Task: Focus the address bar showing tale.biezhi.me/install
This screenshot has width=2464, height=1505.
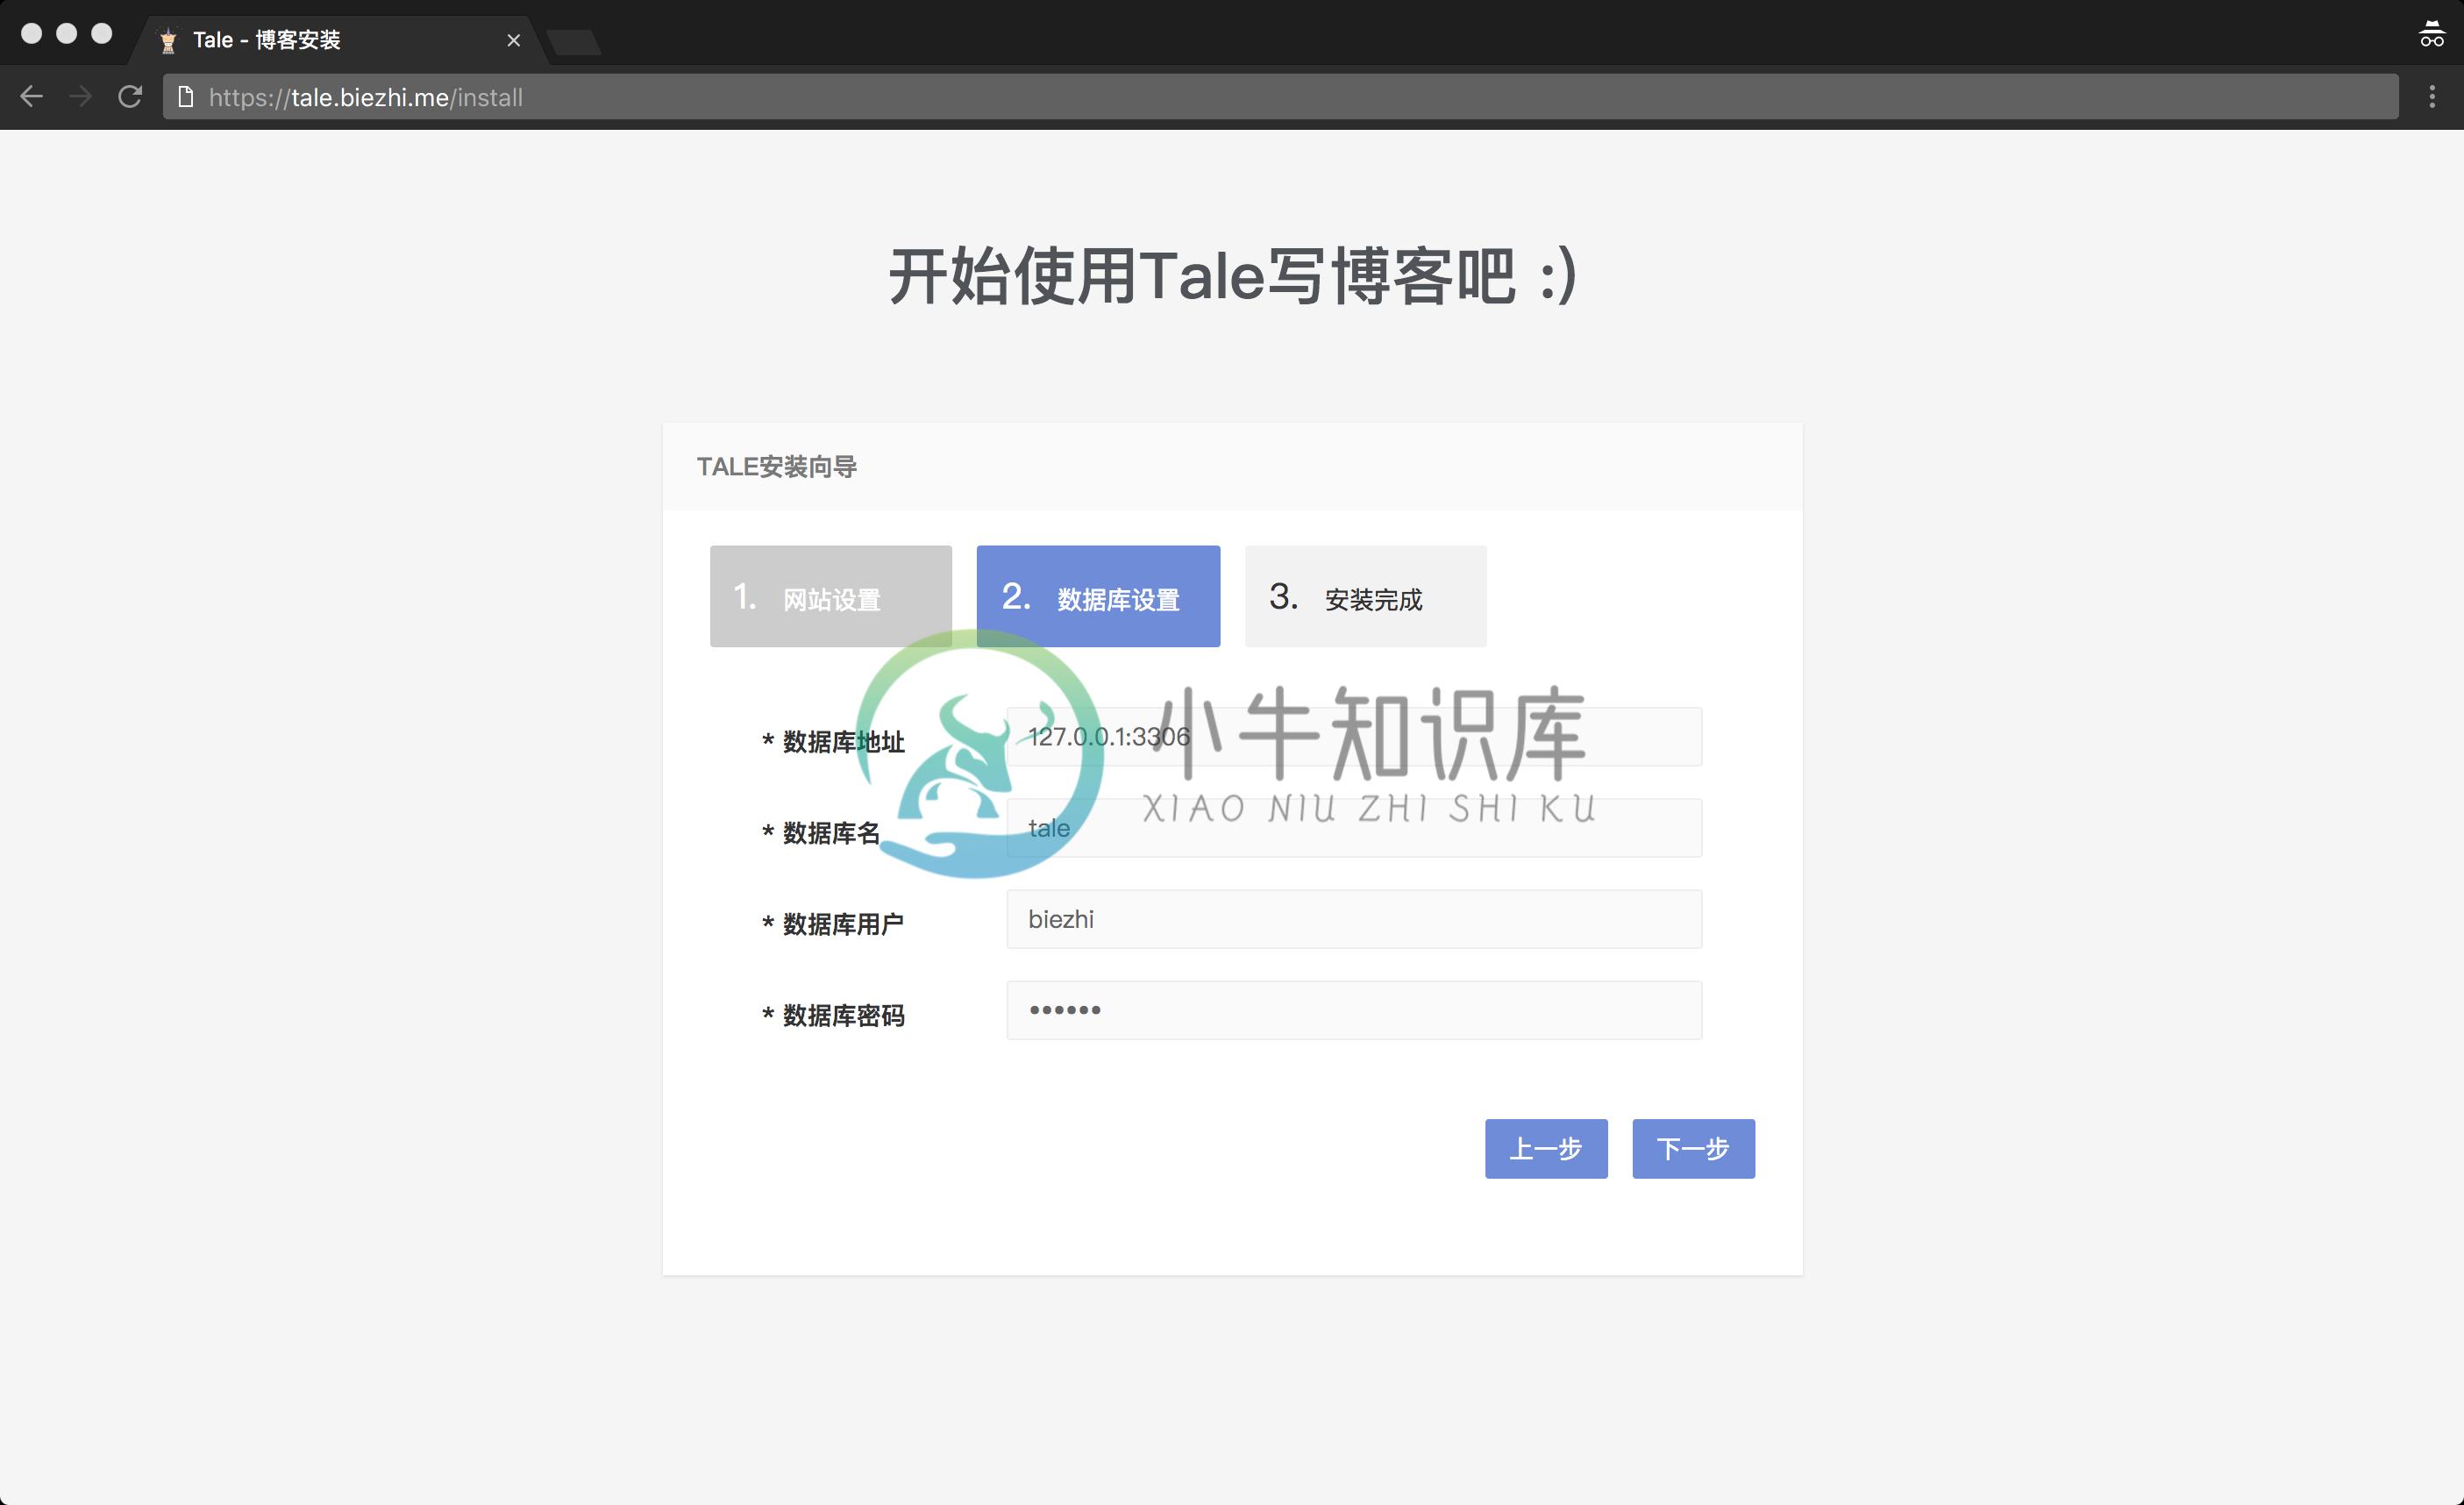Action: pyautogui.click(x=1280, y=97)
